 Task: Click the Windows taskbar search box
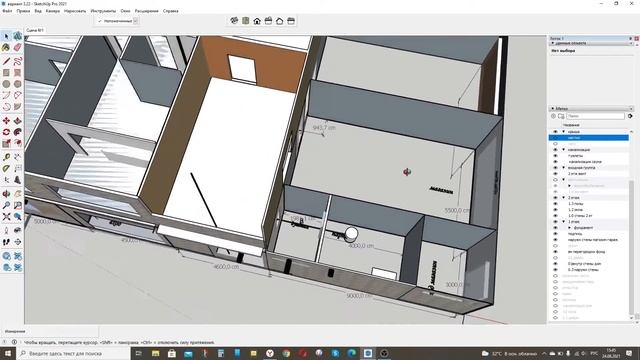coord(73,353)
